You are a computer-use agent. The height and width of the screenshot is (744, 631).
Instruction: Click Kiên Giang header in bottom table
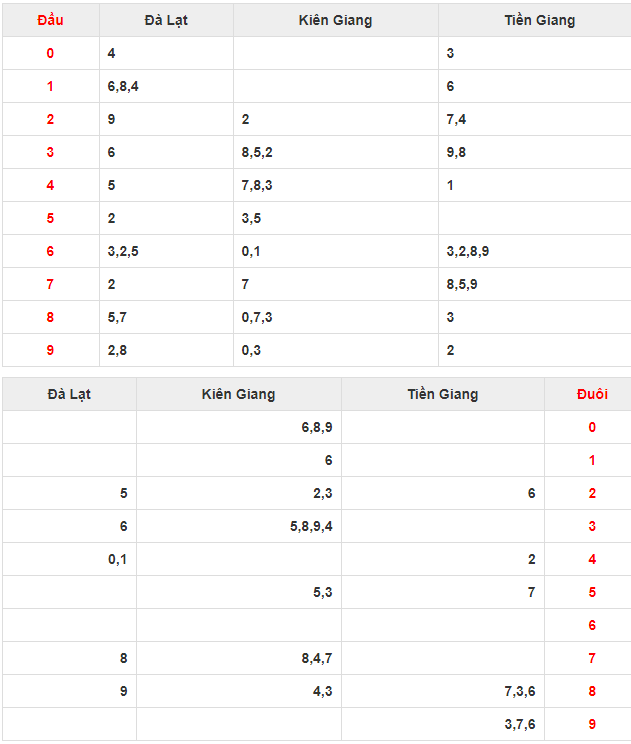click(x=238, y=394)
